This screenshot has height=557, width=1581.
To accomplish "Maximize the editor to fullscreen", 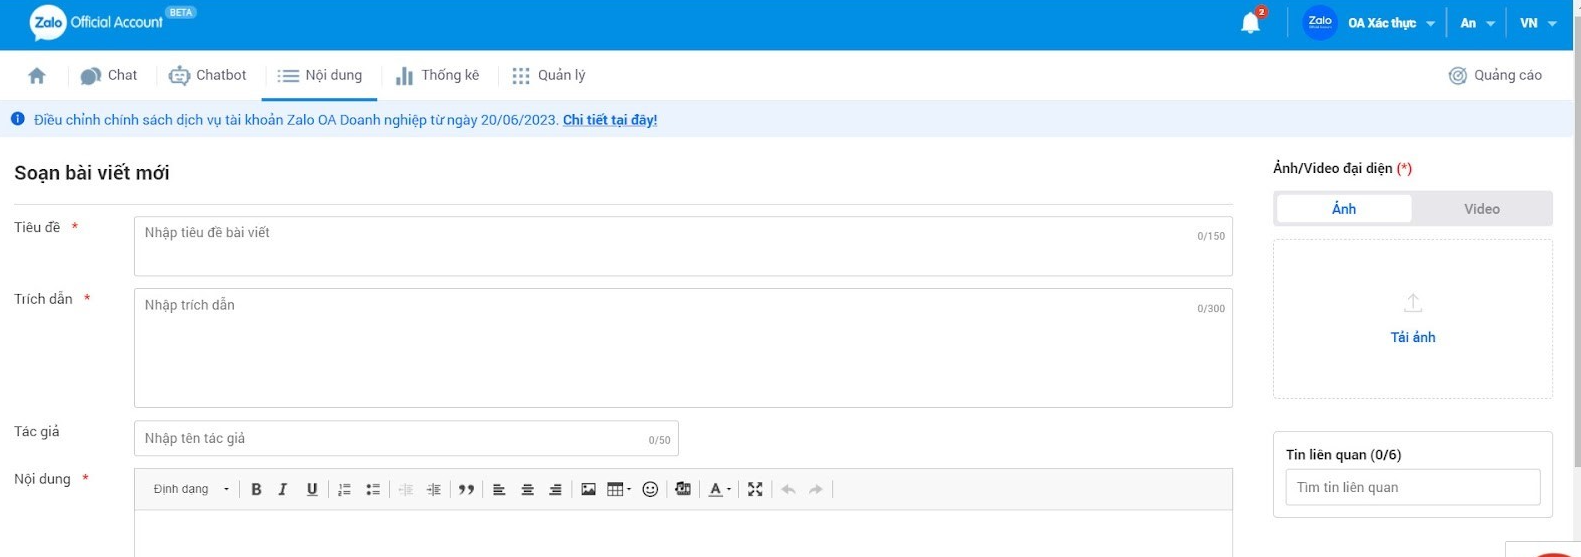I will [755, 489].
